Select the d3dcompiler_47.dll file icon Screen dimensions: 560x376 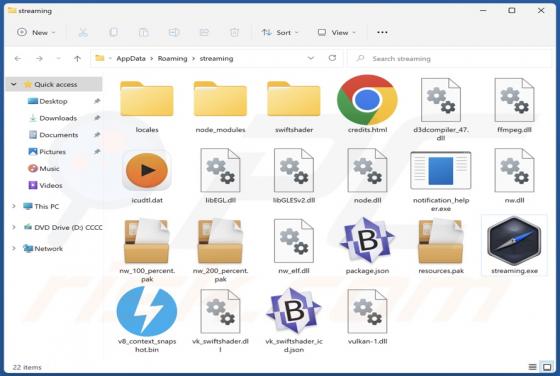[x=441, y=100]
